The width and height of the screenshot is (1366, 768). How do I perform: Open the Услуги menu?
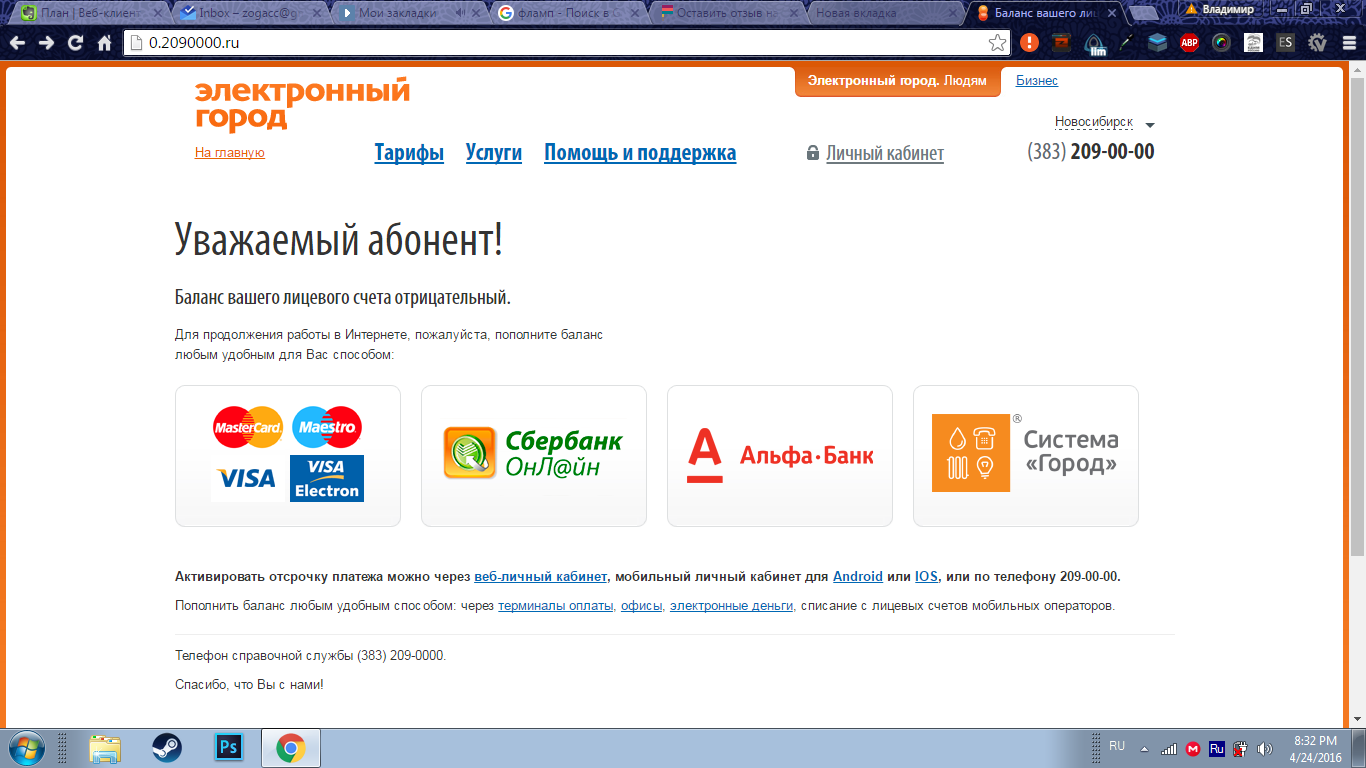pos(494,153)
